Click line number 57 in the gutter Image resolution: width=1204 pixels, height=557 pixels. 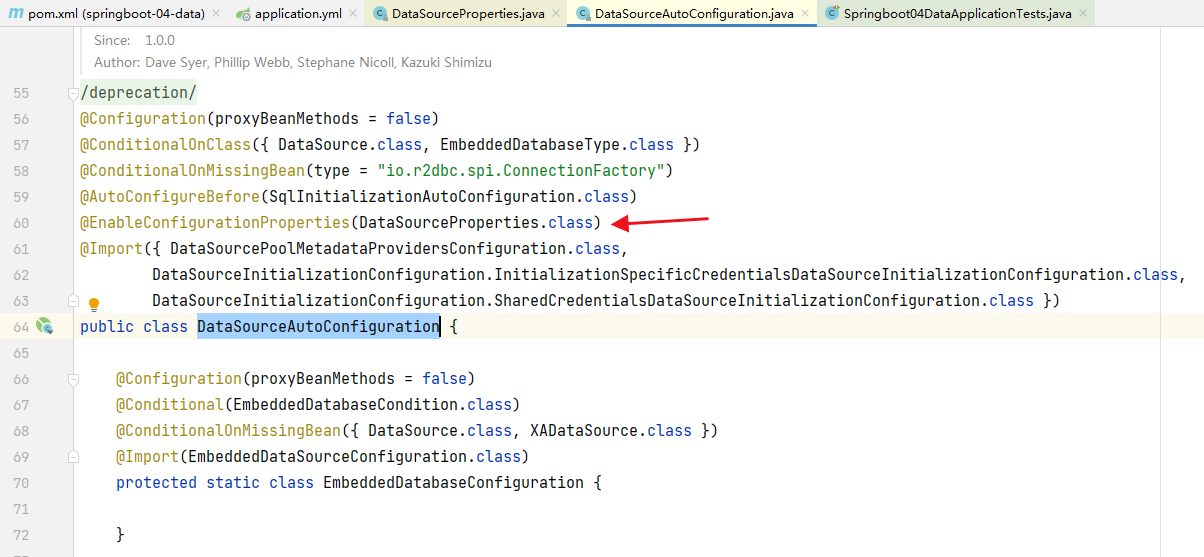coord(21,145)
